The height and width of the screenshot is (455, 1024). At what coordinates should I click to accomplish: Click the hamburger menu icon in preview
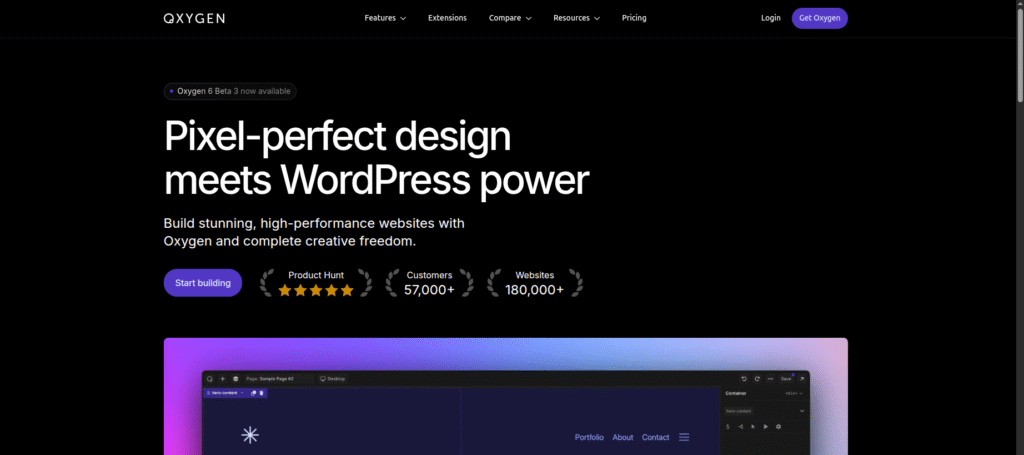684,437
